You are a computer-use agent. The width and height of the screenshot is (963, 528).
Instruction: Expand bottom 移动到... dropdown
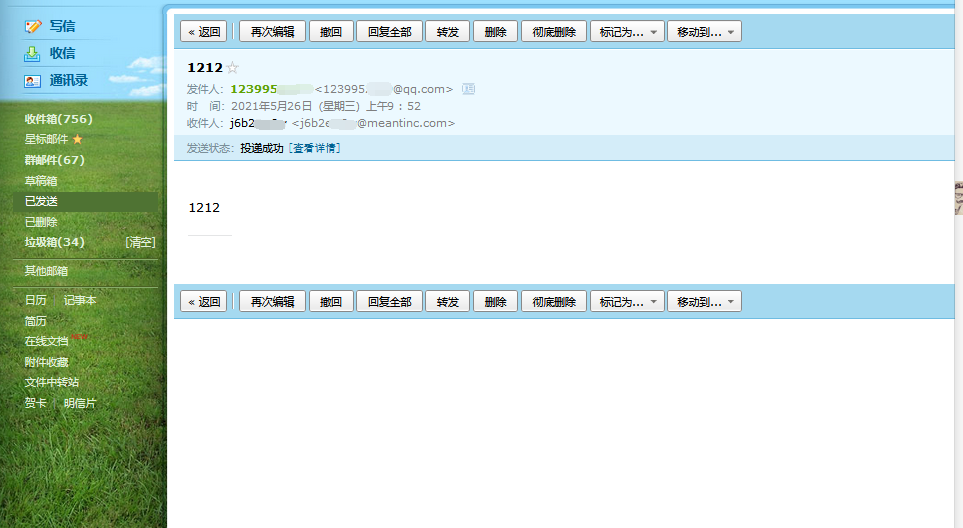click(x=704, y=301)
